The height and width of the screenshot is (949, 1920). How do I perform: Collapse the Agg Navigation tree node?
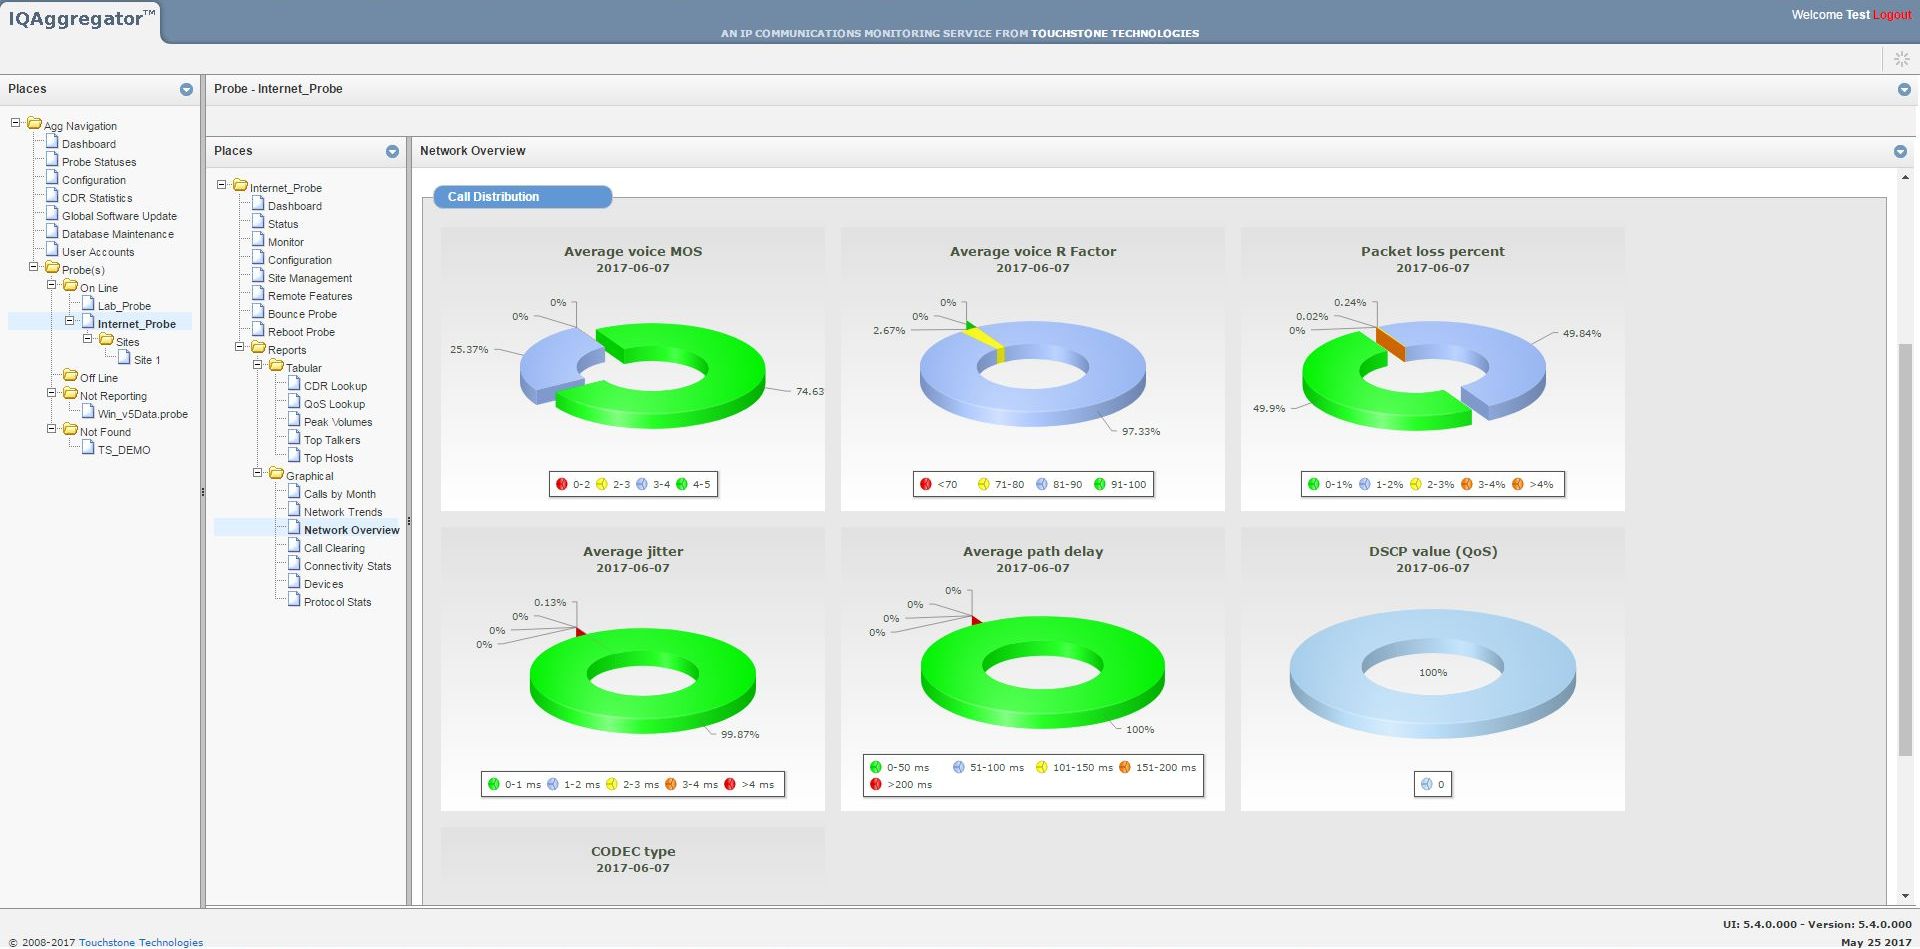coord(15,123)
